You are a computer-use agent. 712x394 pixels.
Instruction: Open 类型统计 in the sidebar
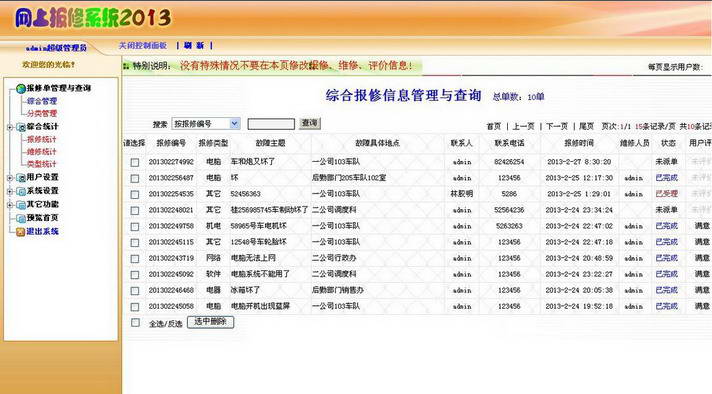click(42, 164)
